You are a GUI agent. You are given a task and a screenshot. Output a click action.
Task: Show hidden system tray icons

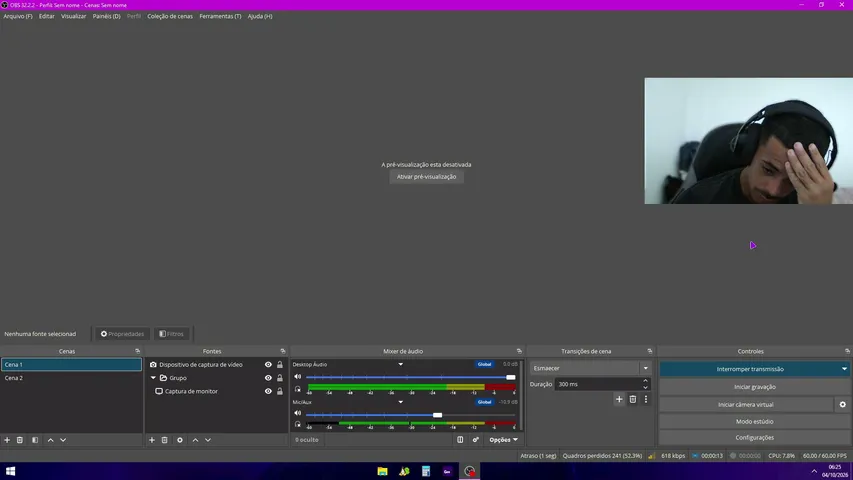(x=814, y=471)
